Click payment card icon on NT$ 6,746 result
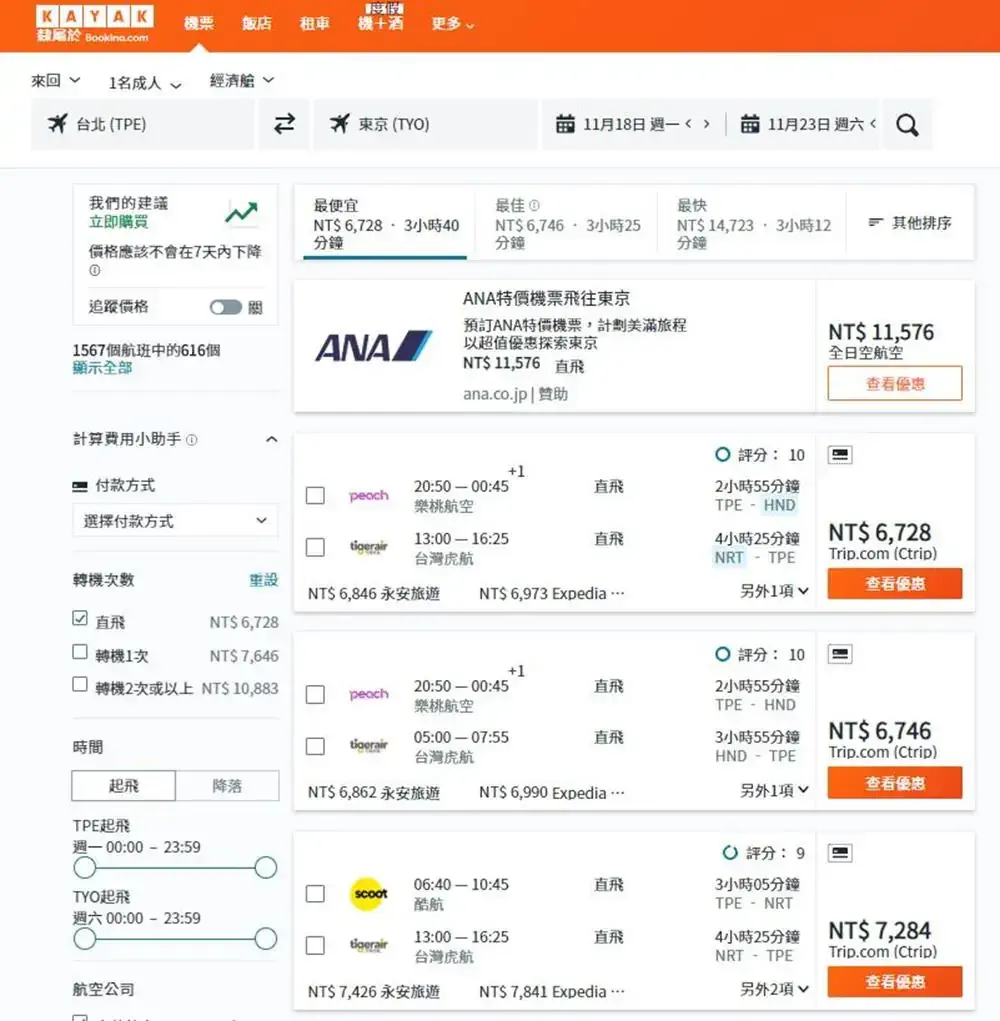 (x=840, y=654)
